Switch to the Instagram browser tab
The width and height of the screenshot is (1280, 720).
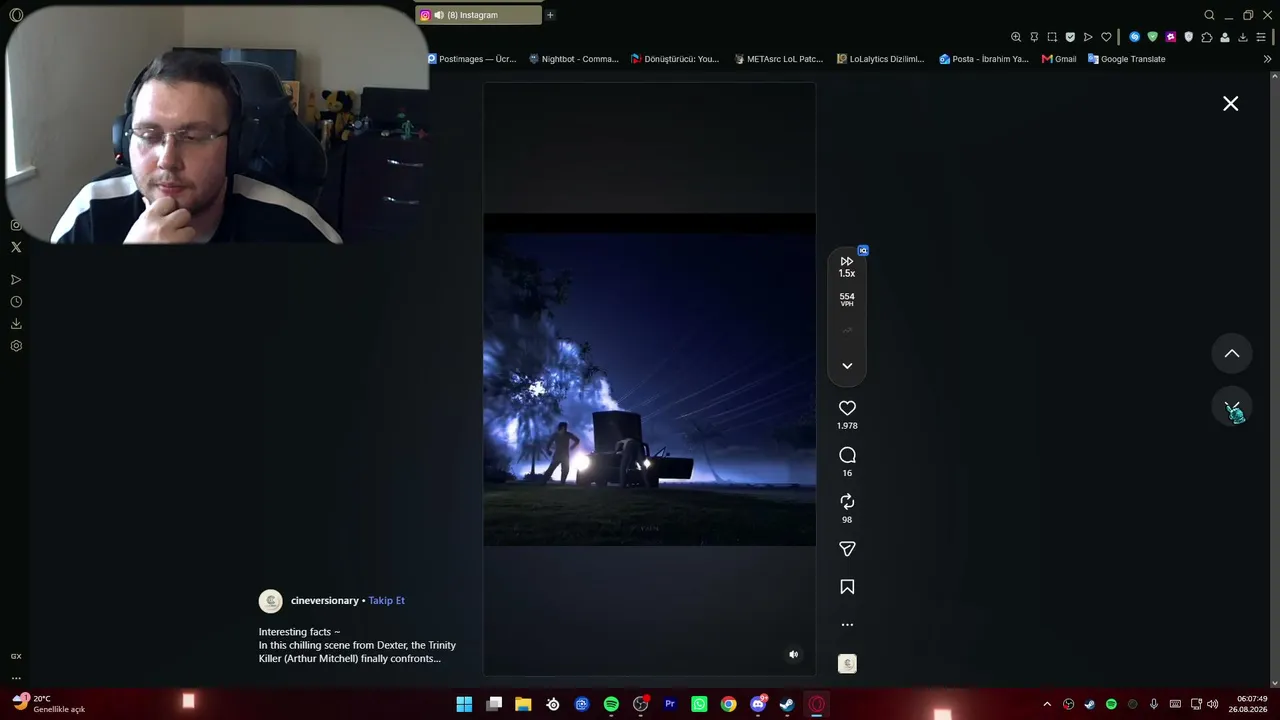pos(478,15)
